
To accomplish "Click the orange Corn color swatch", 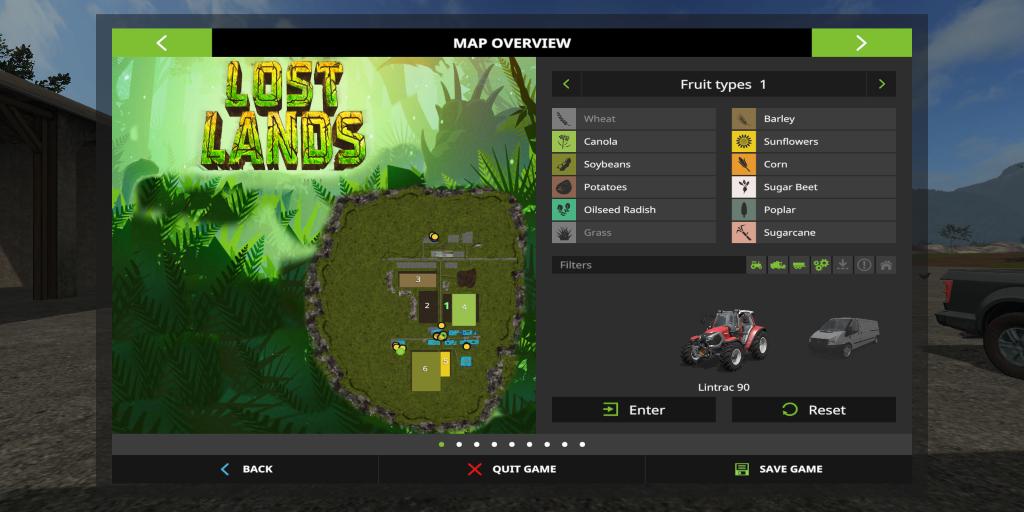I will point(743,164).
